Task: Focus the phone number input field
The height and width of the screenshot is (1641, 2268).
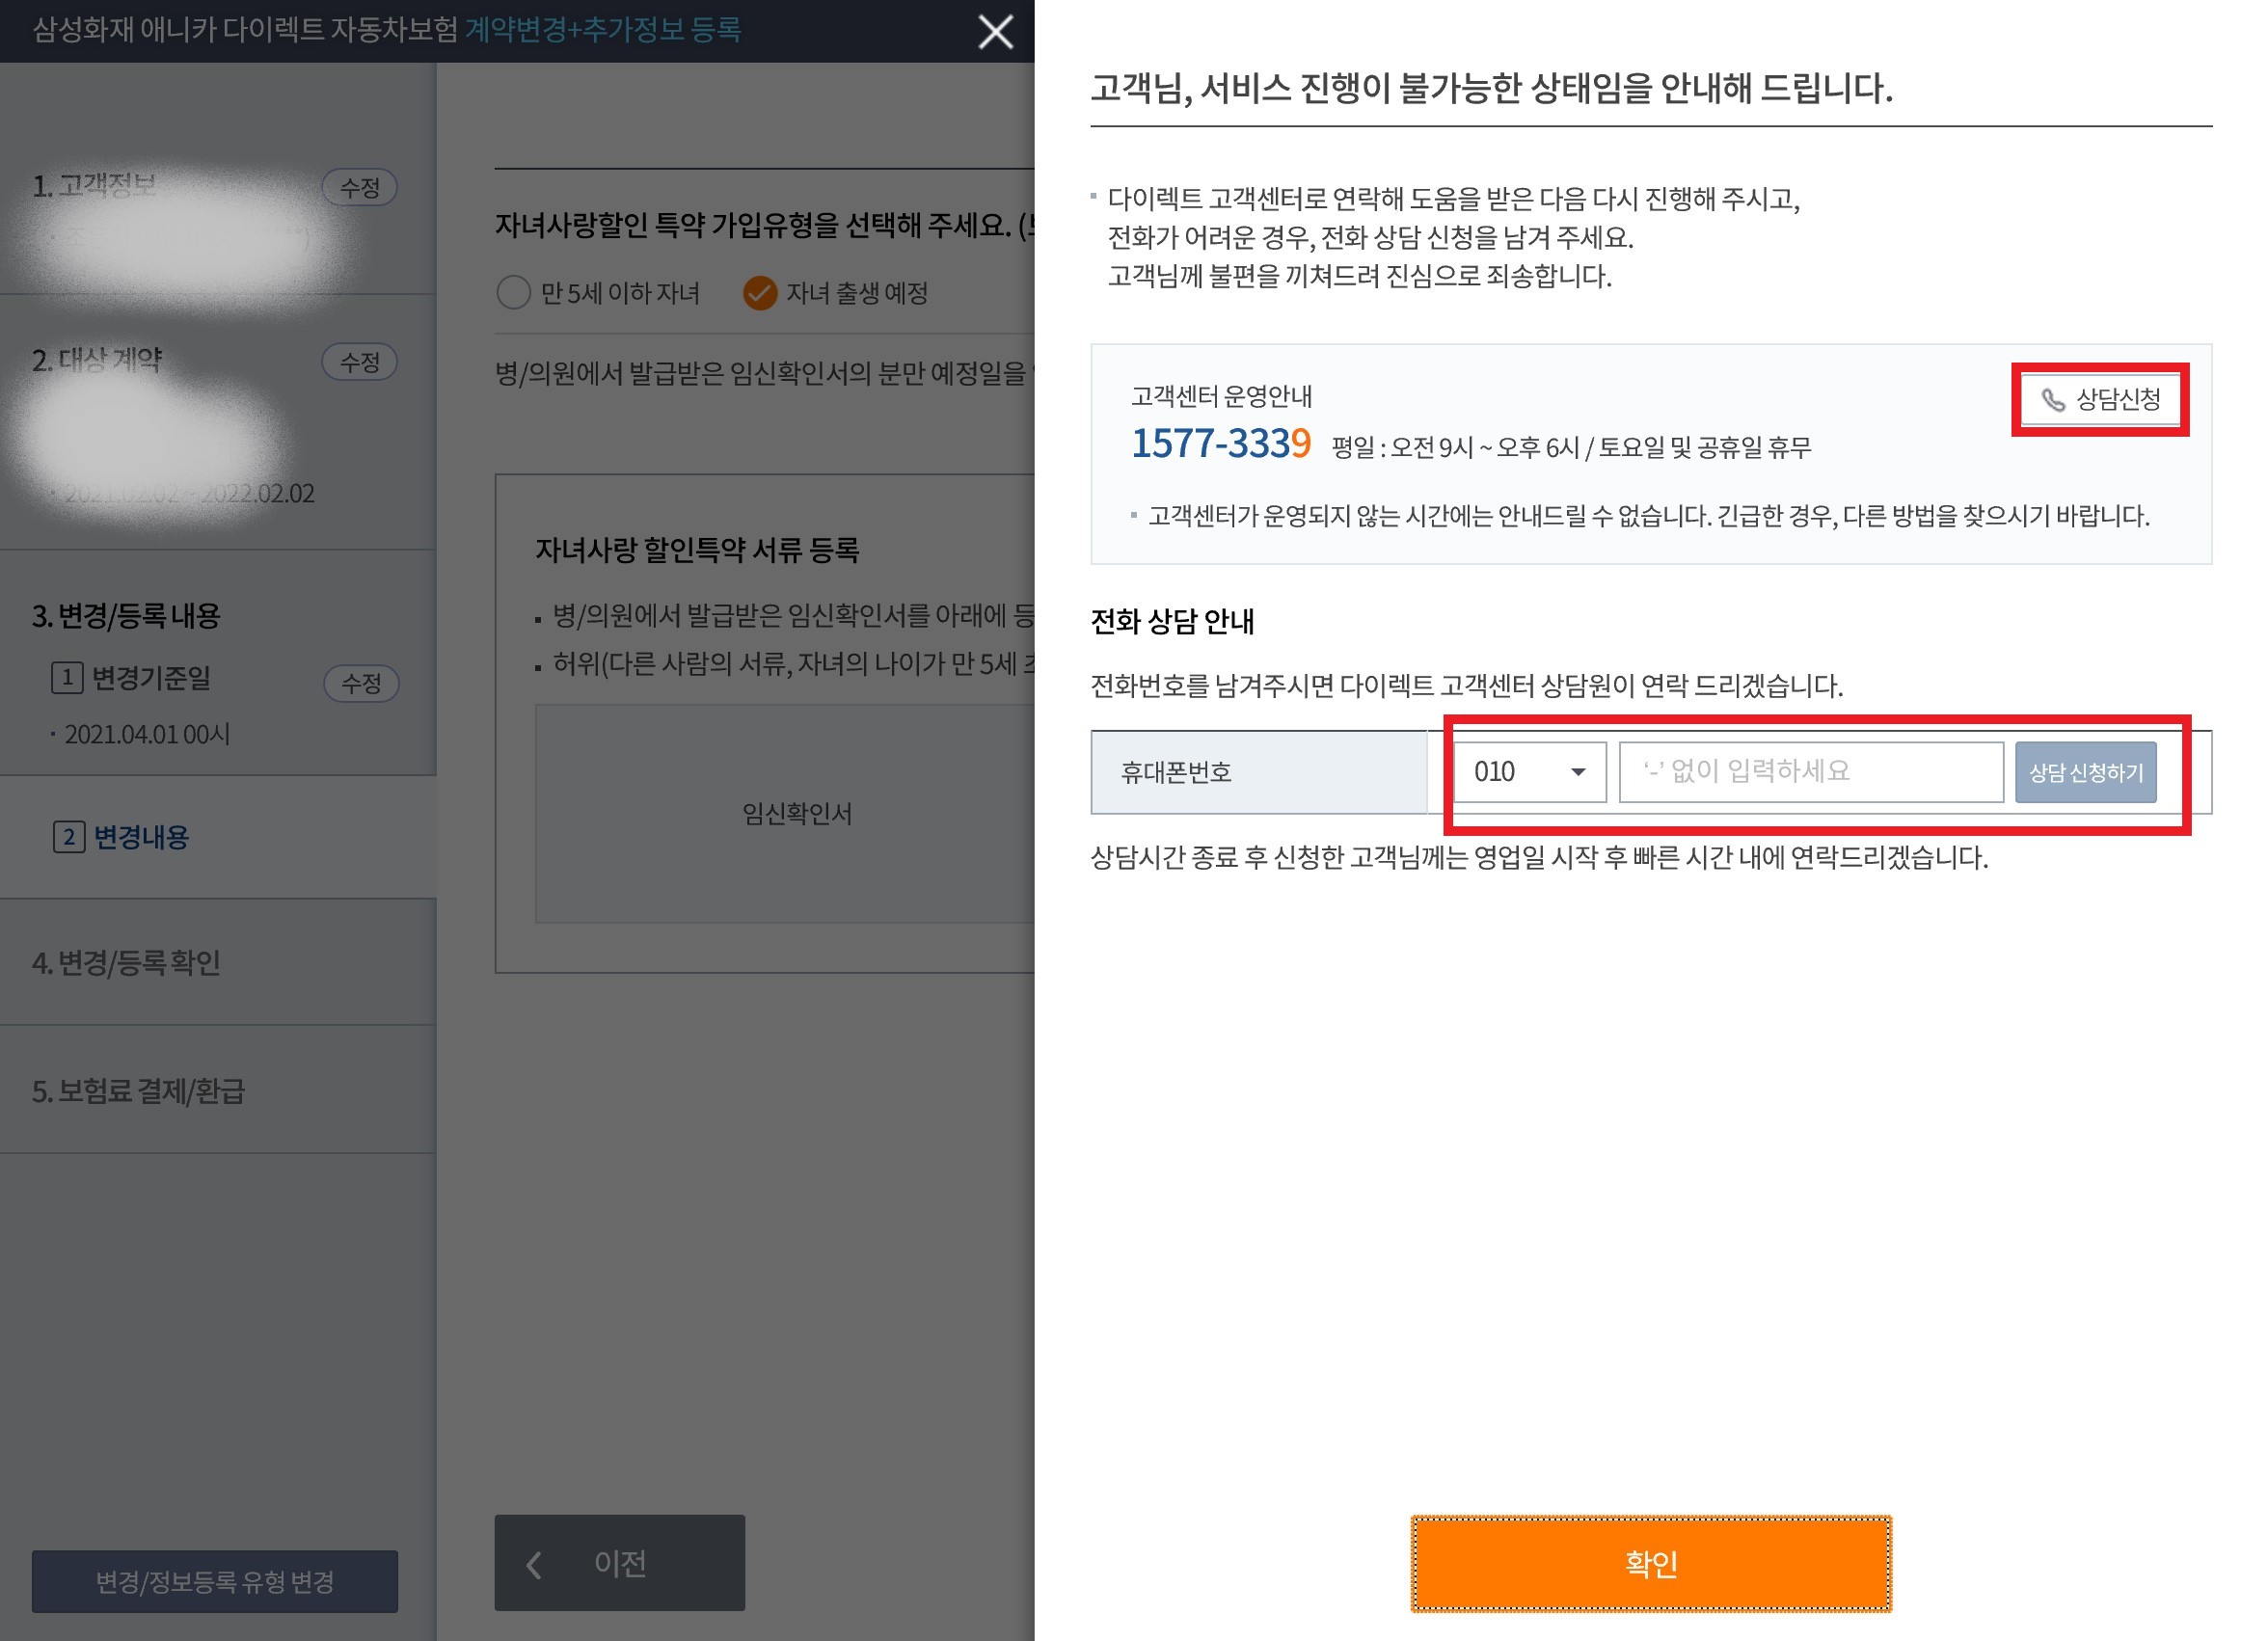Action: [1810, 771]
